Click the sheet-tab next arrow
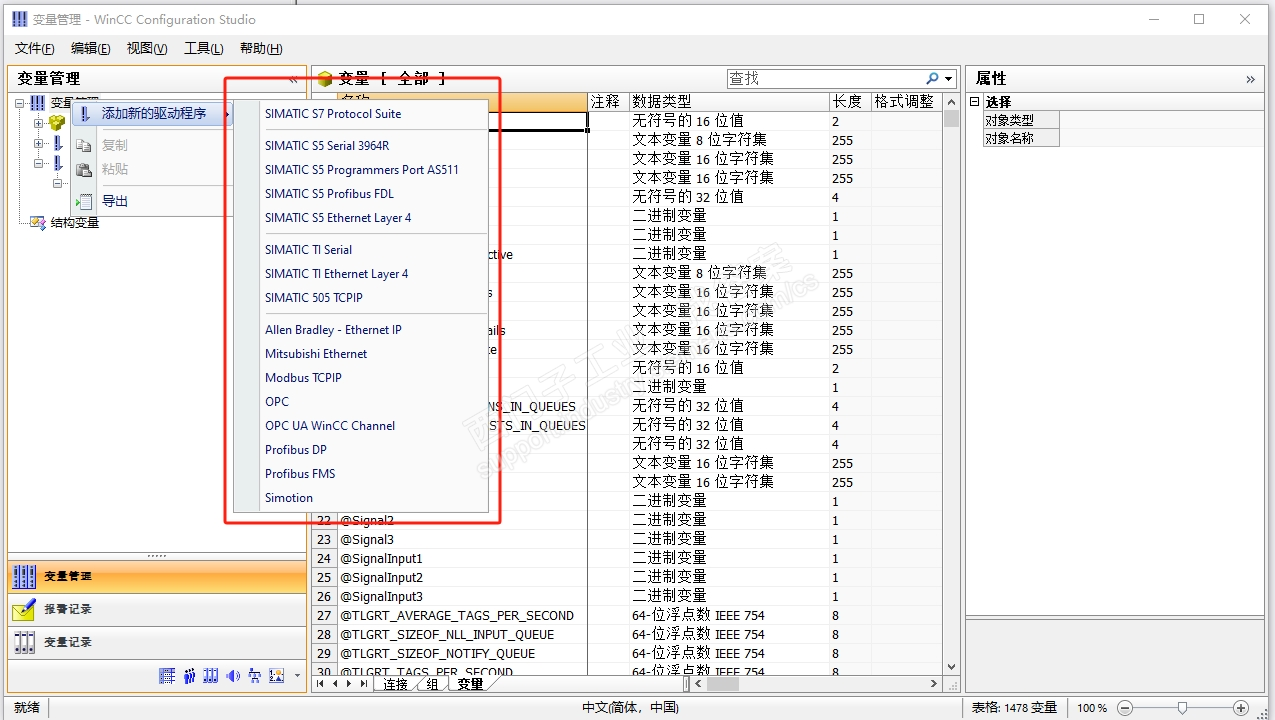Image resolution: width=1275 pixels, height=720 pixels. coord(349,684)
